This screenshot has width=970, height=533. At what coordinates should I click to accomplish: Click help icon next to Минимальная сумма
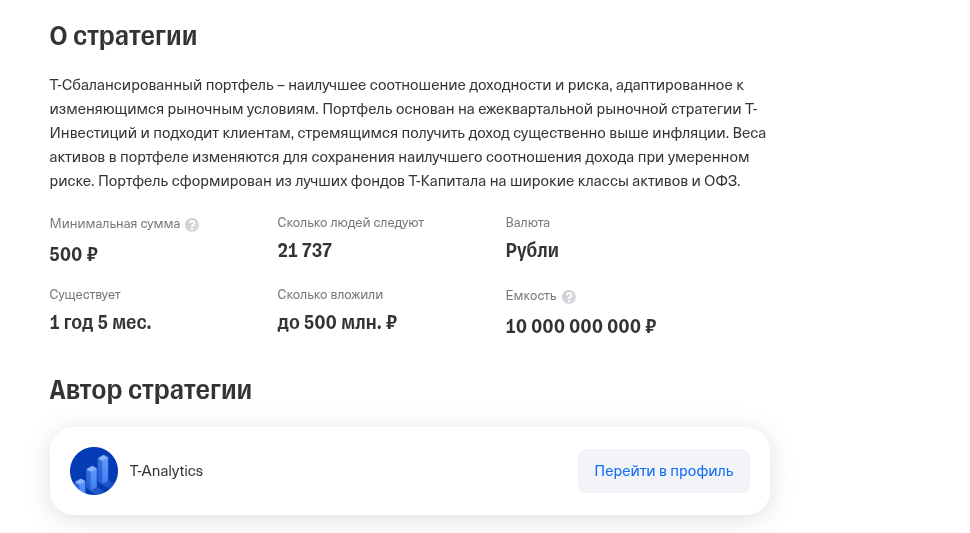(x=192, y=225)
